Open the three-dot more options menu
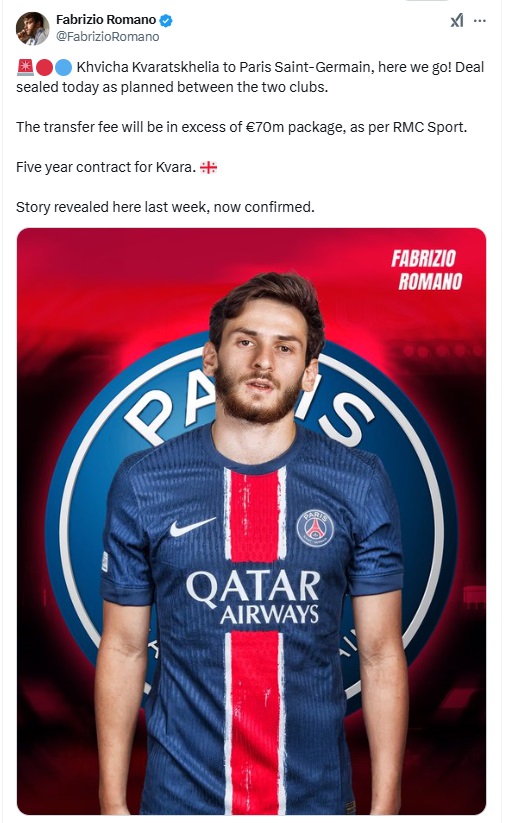This screenshot has height=823, width=505. point(479,21)
